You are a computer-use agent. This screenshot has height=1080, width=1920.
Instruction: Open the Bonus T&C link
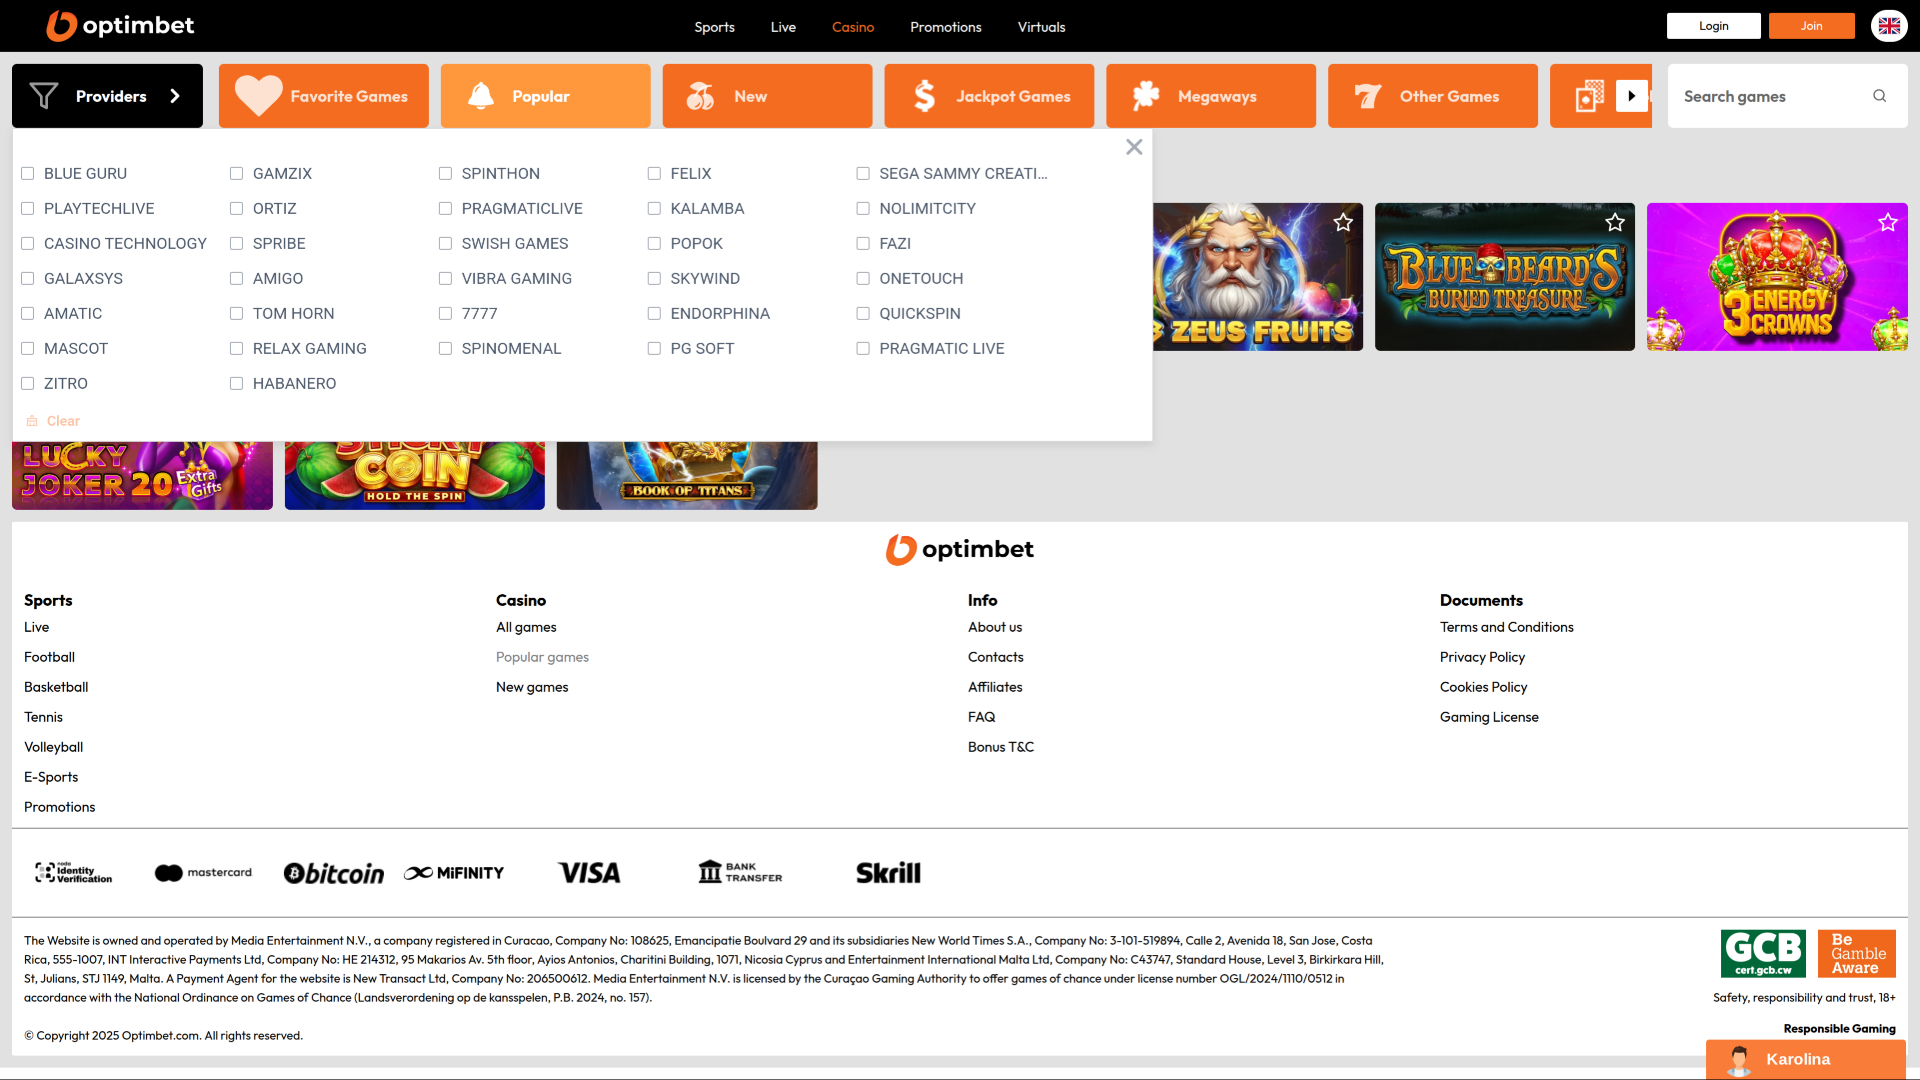[1001, 747]
